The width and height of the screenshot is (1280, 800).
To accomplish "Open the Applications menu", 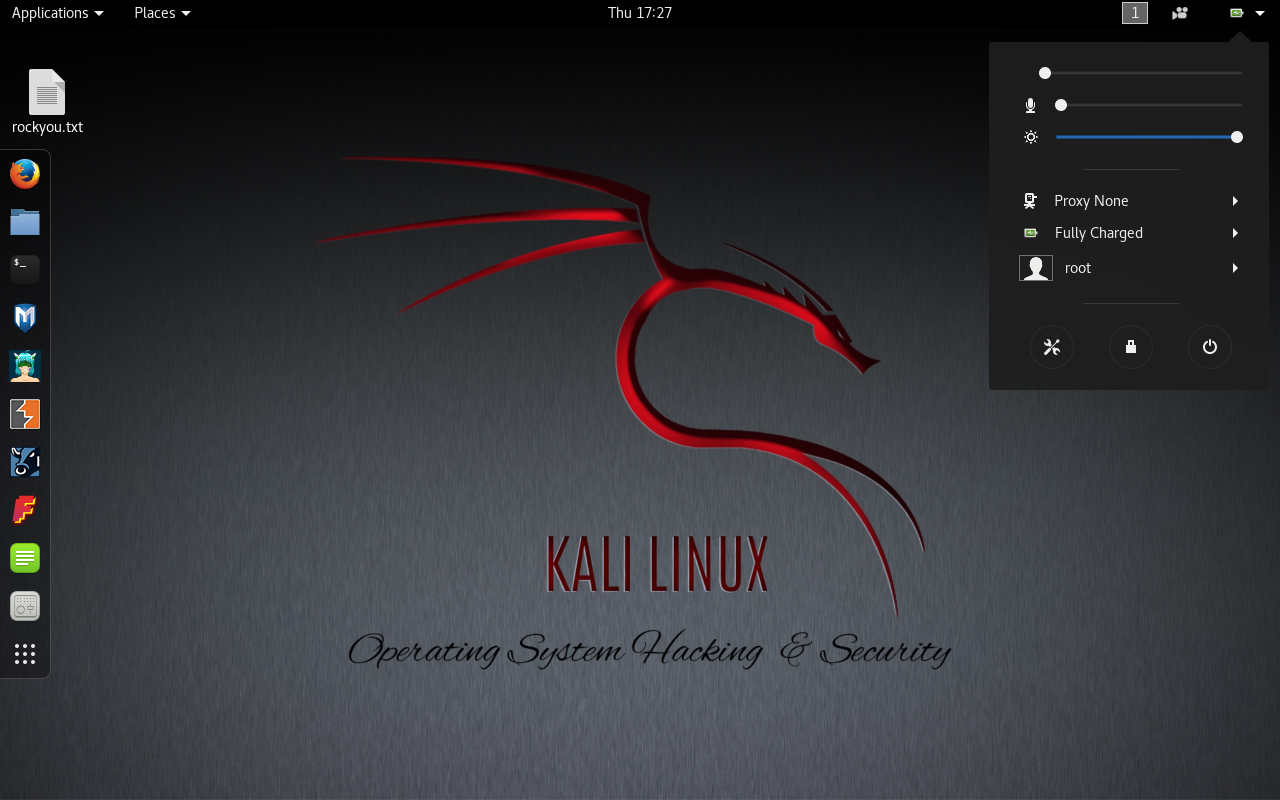I will [57, 13].
